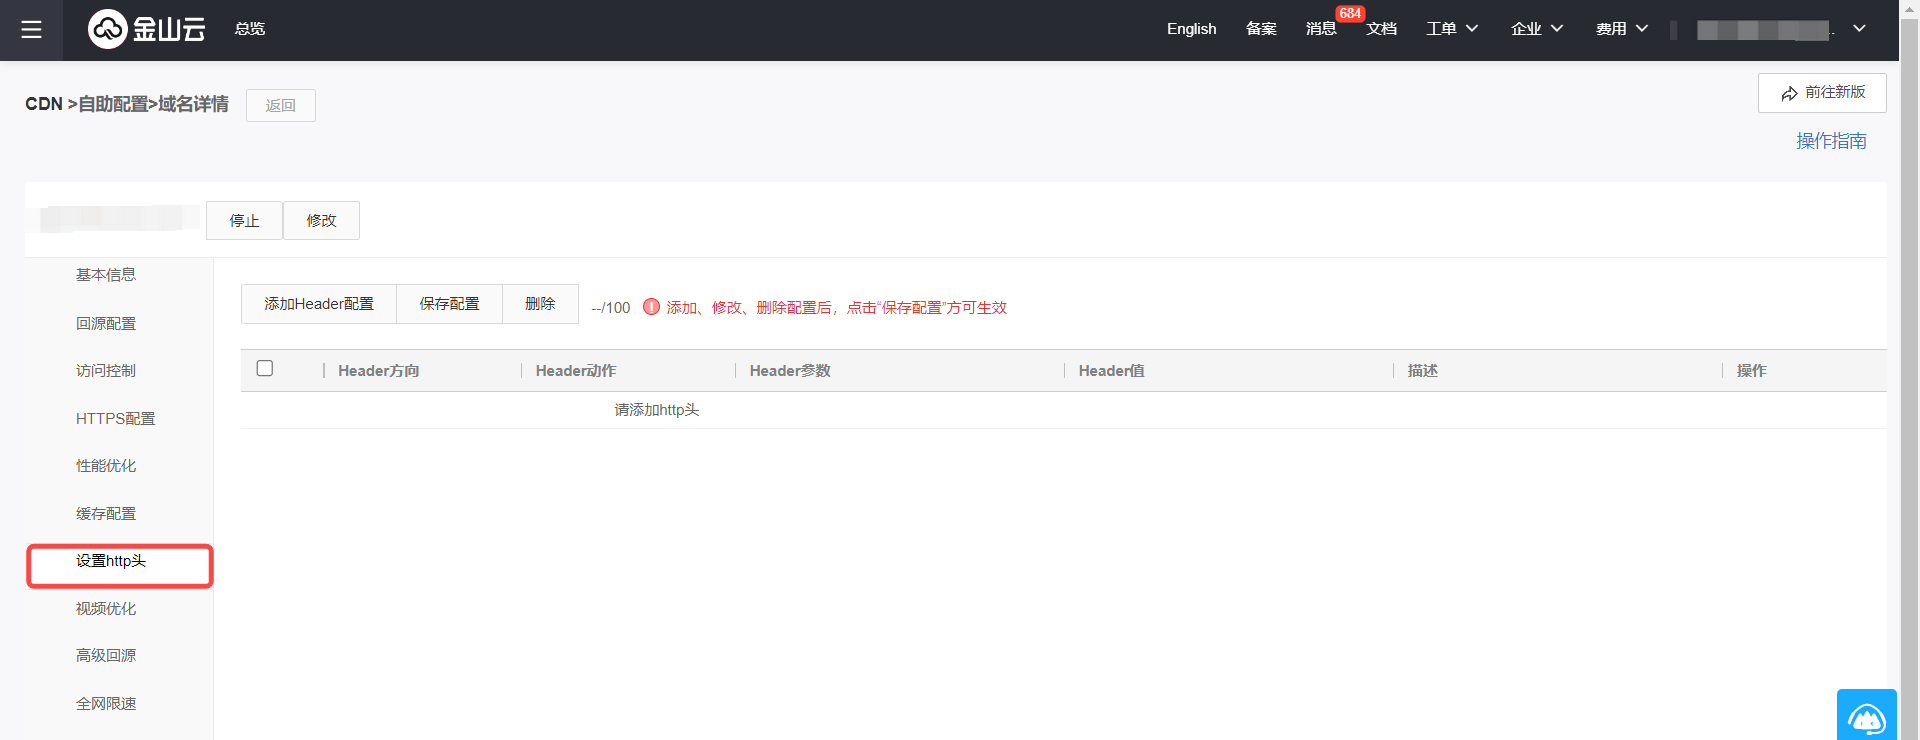Switch to 设置http头 sidebar item
Screen dimensions: 1920x740
tap(111, 561)
